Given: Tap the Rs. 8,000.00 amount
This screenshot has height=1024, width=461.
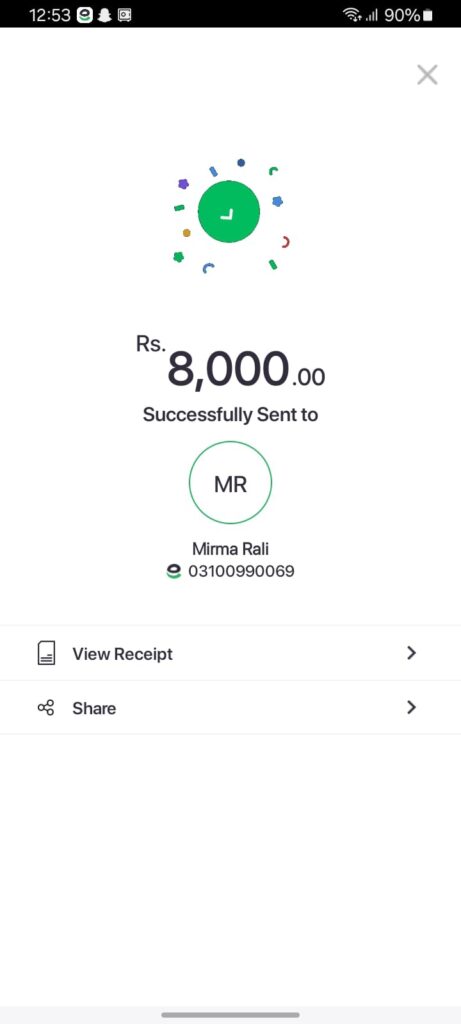Looking at the screenshot, I should [230, 362].
